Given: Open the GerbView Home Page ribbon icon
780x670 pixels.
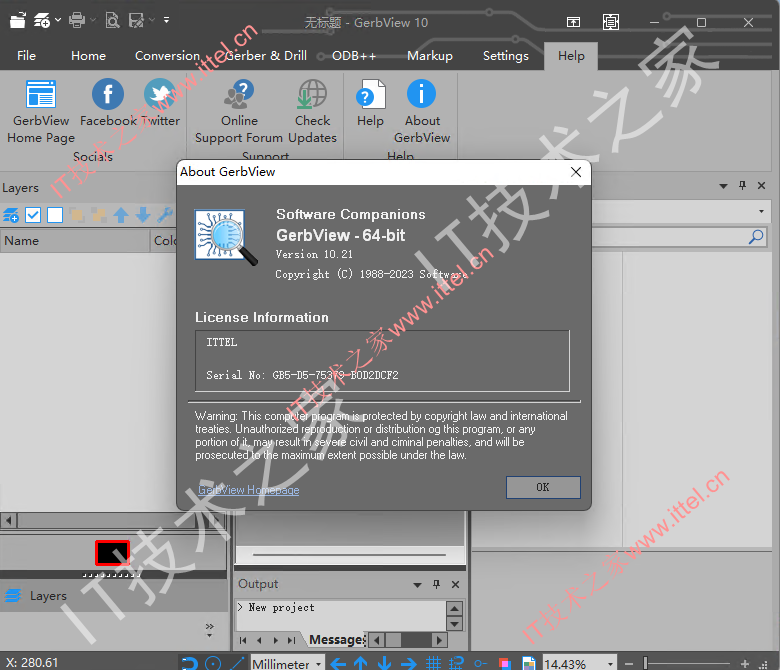Looking at the screenshot, I should [41, 94].
